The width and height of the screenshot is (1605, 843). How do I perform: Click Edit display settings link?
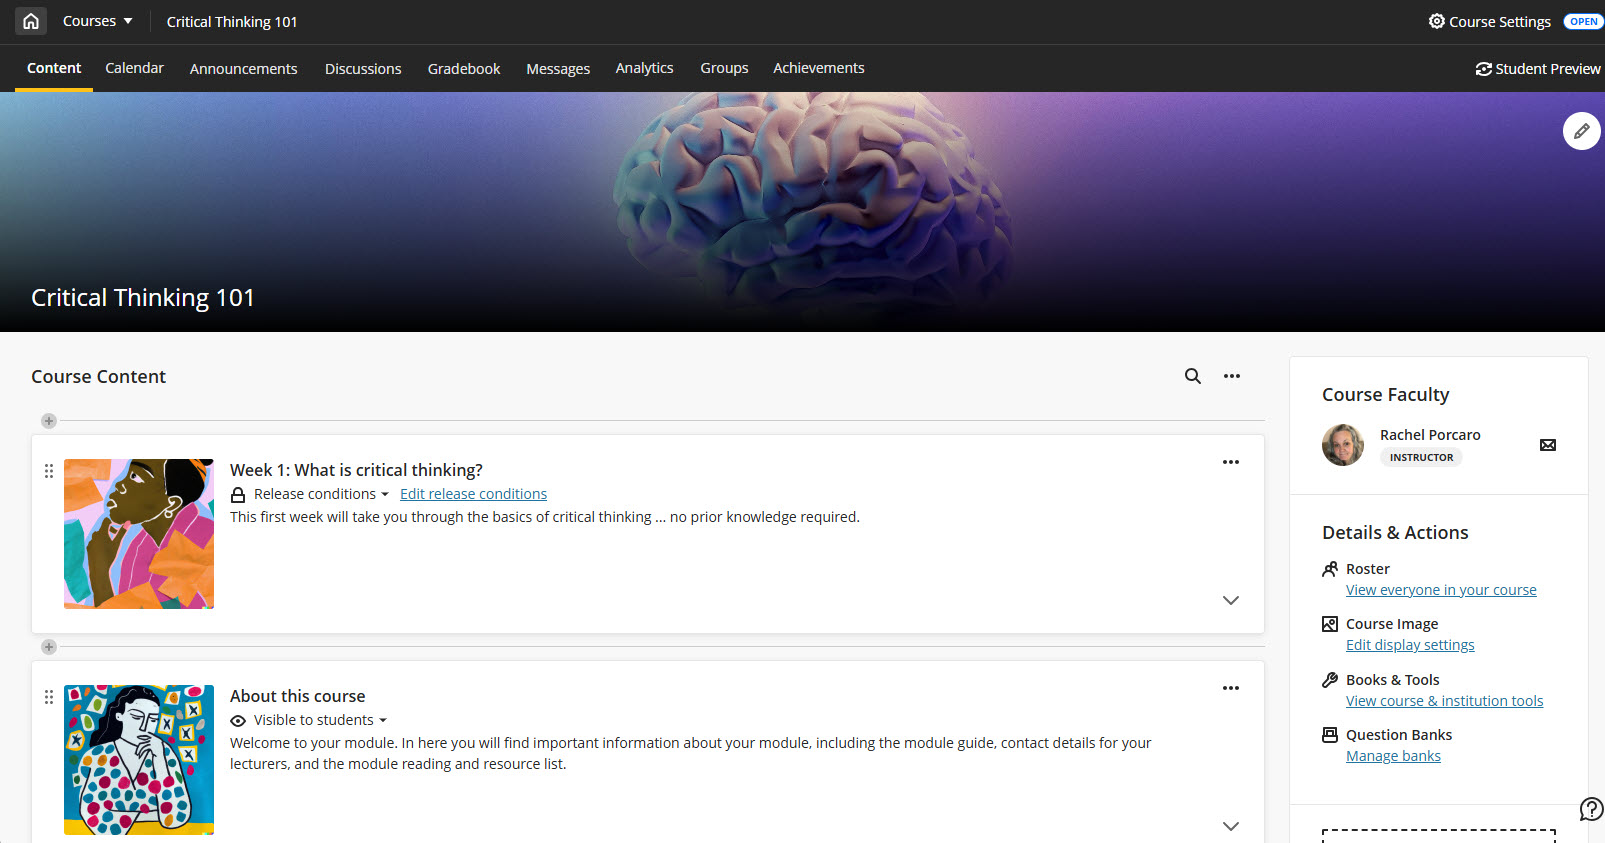pyautogui.click(x=1410, y=645)
